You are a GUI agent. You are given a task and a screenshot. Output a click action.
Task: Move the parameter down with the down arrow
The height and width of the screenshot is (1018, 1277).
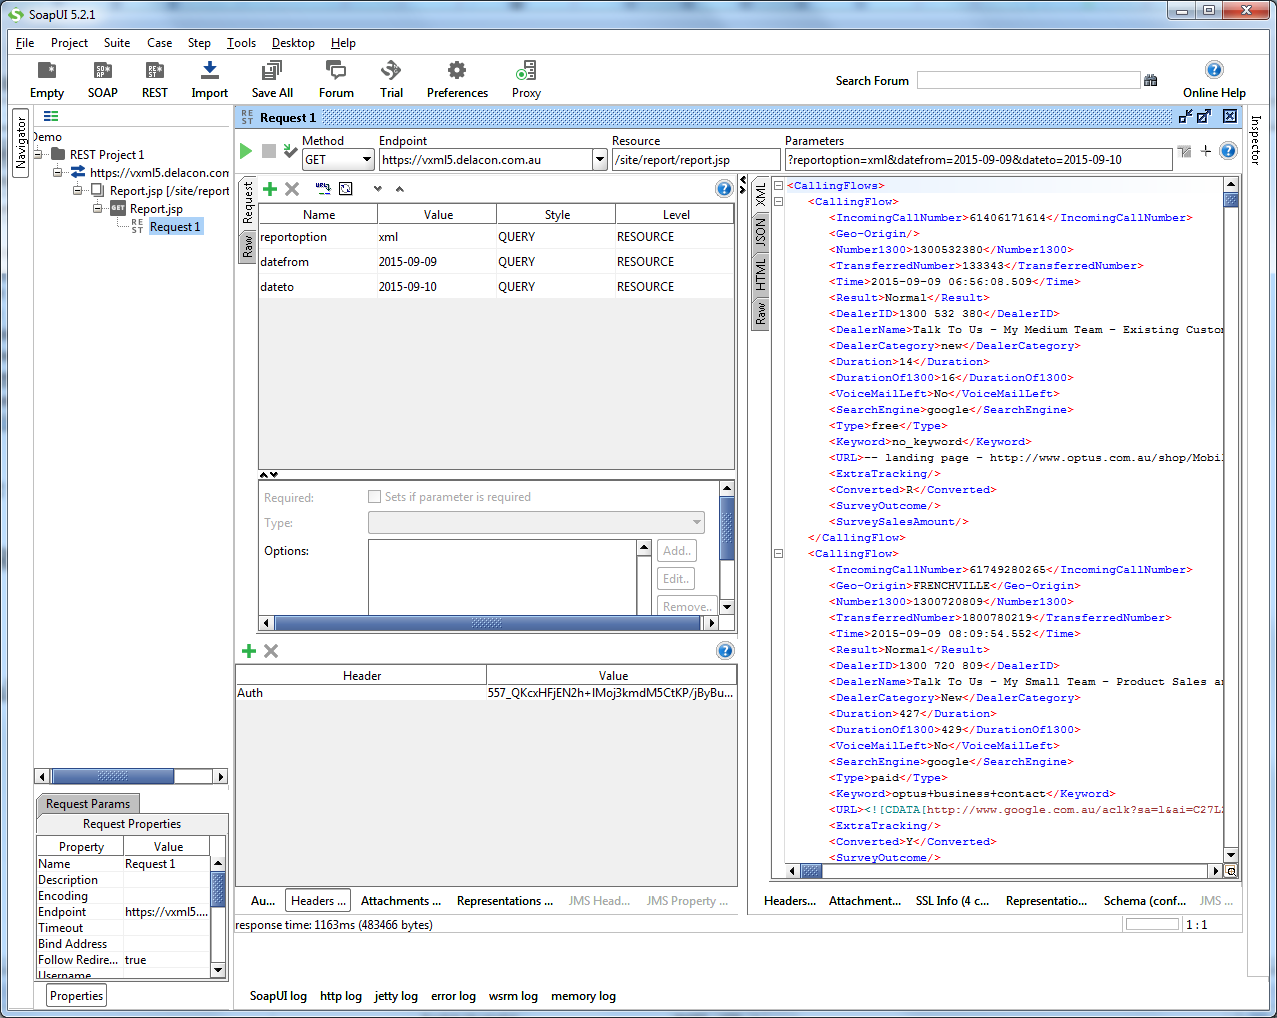[x=377, y=189]
